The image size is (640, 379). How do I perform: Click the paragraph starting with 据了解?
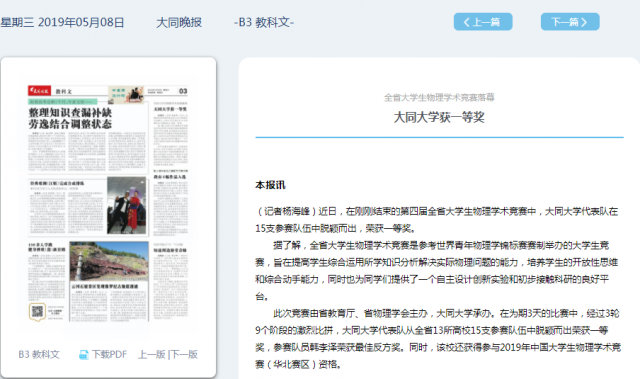click(x=437, y=271)
